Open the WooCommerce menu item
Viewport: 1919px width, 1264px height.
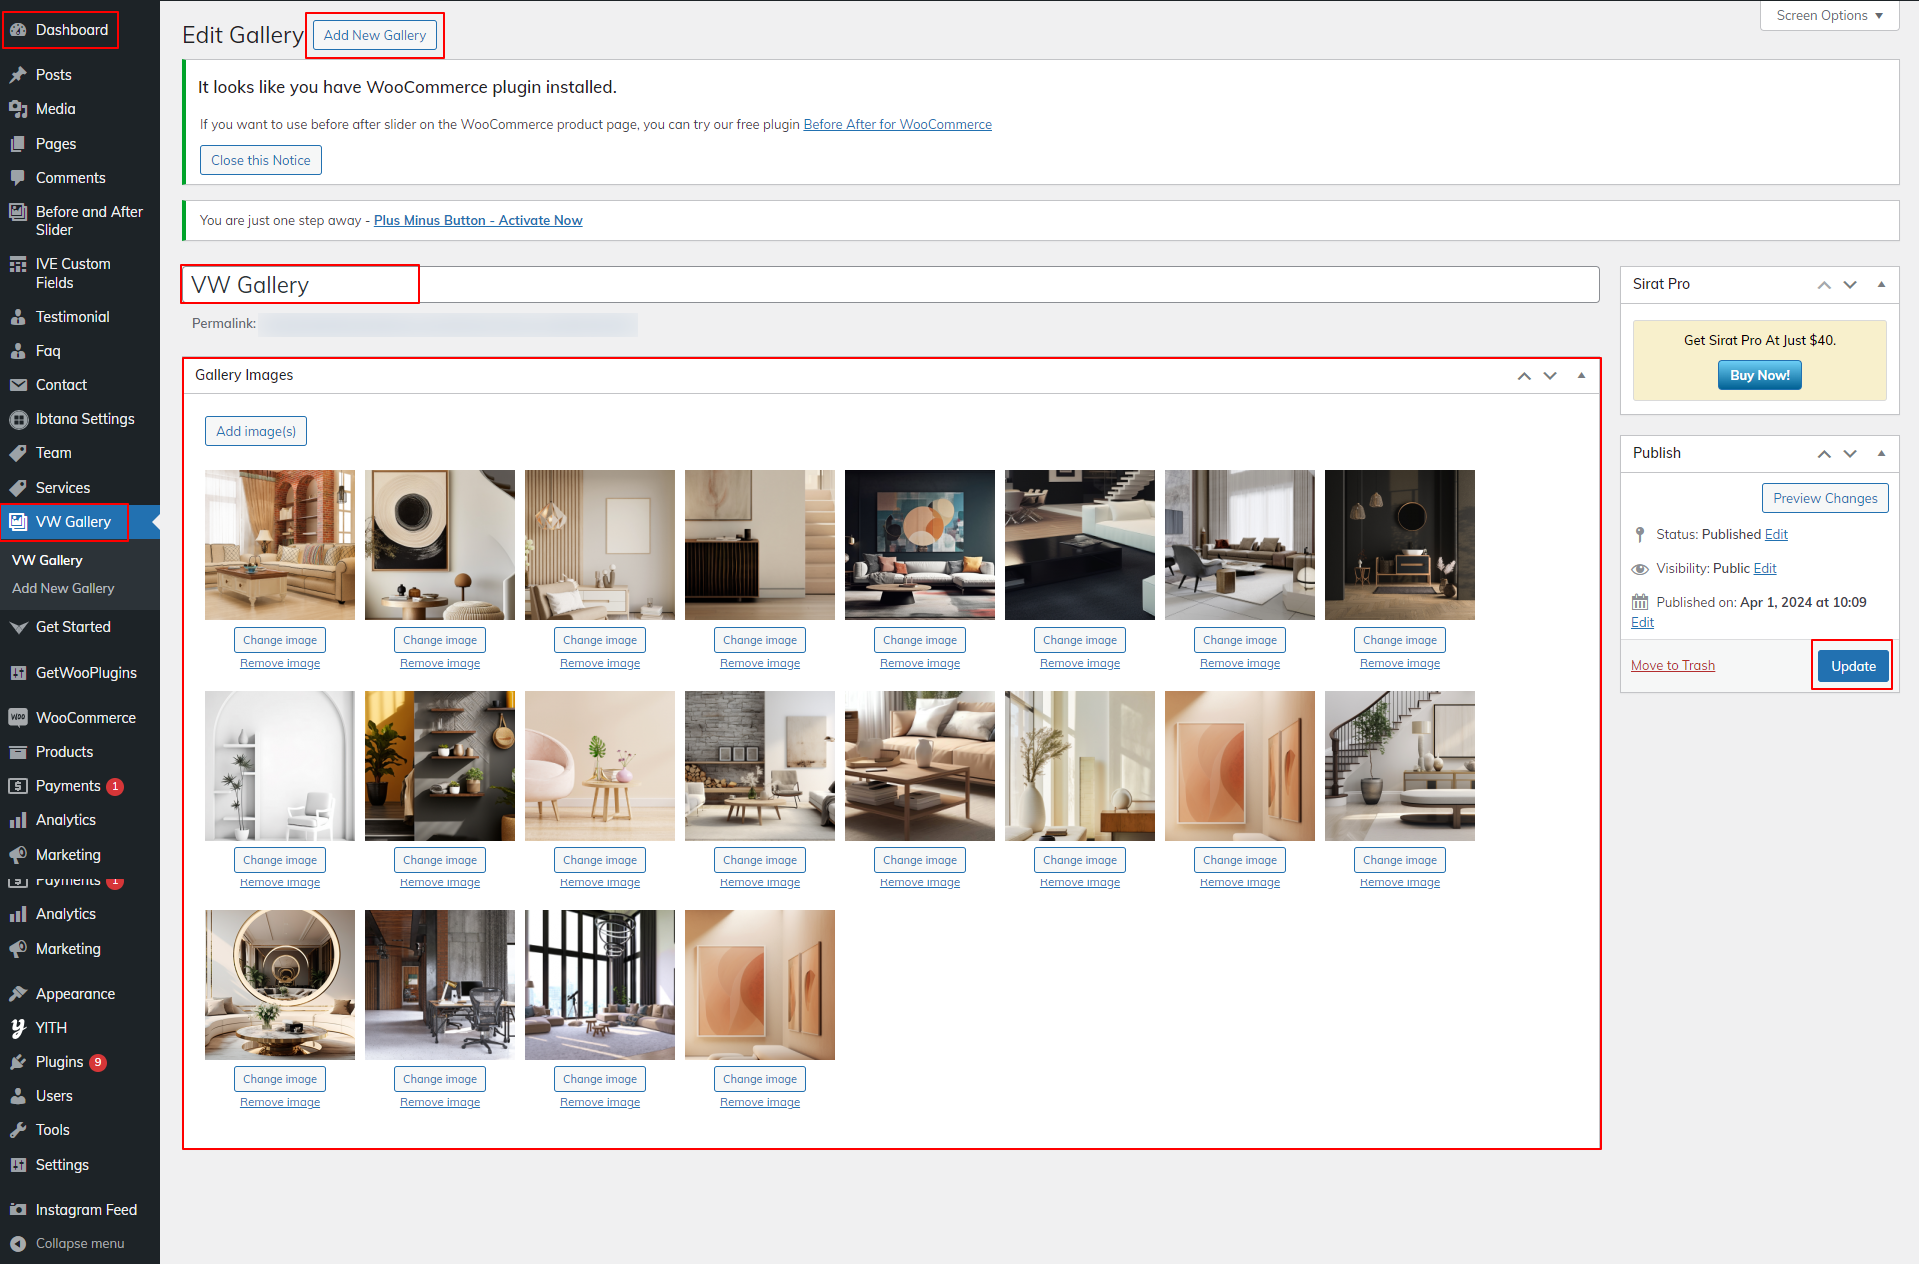[x=85, y=718]
